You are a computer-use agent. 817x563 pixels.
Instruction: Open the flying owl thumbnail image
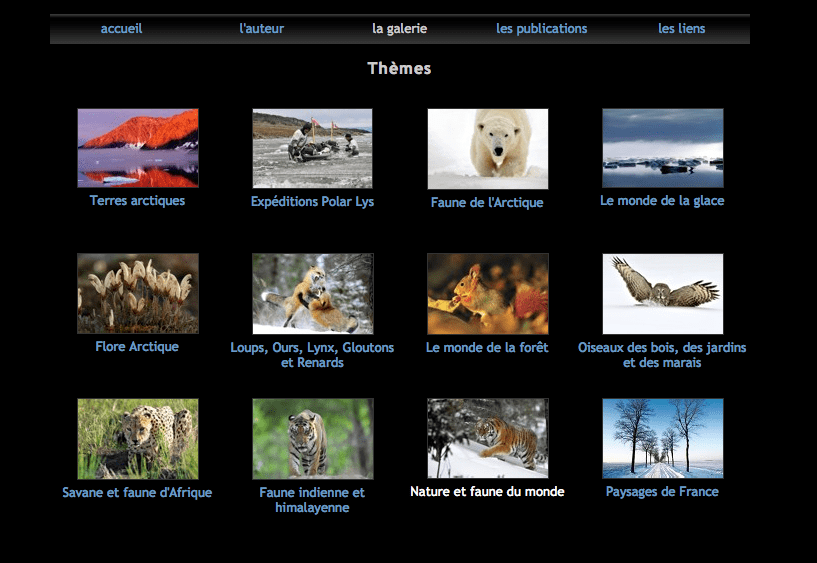tap(662, 293)
